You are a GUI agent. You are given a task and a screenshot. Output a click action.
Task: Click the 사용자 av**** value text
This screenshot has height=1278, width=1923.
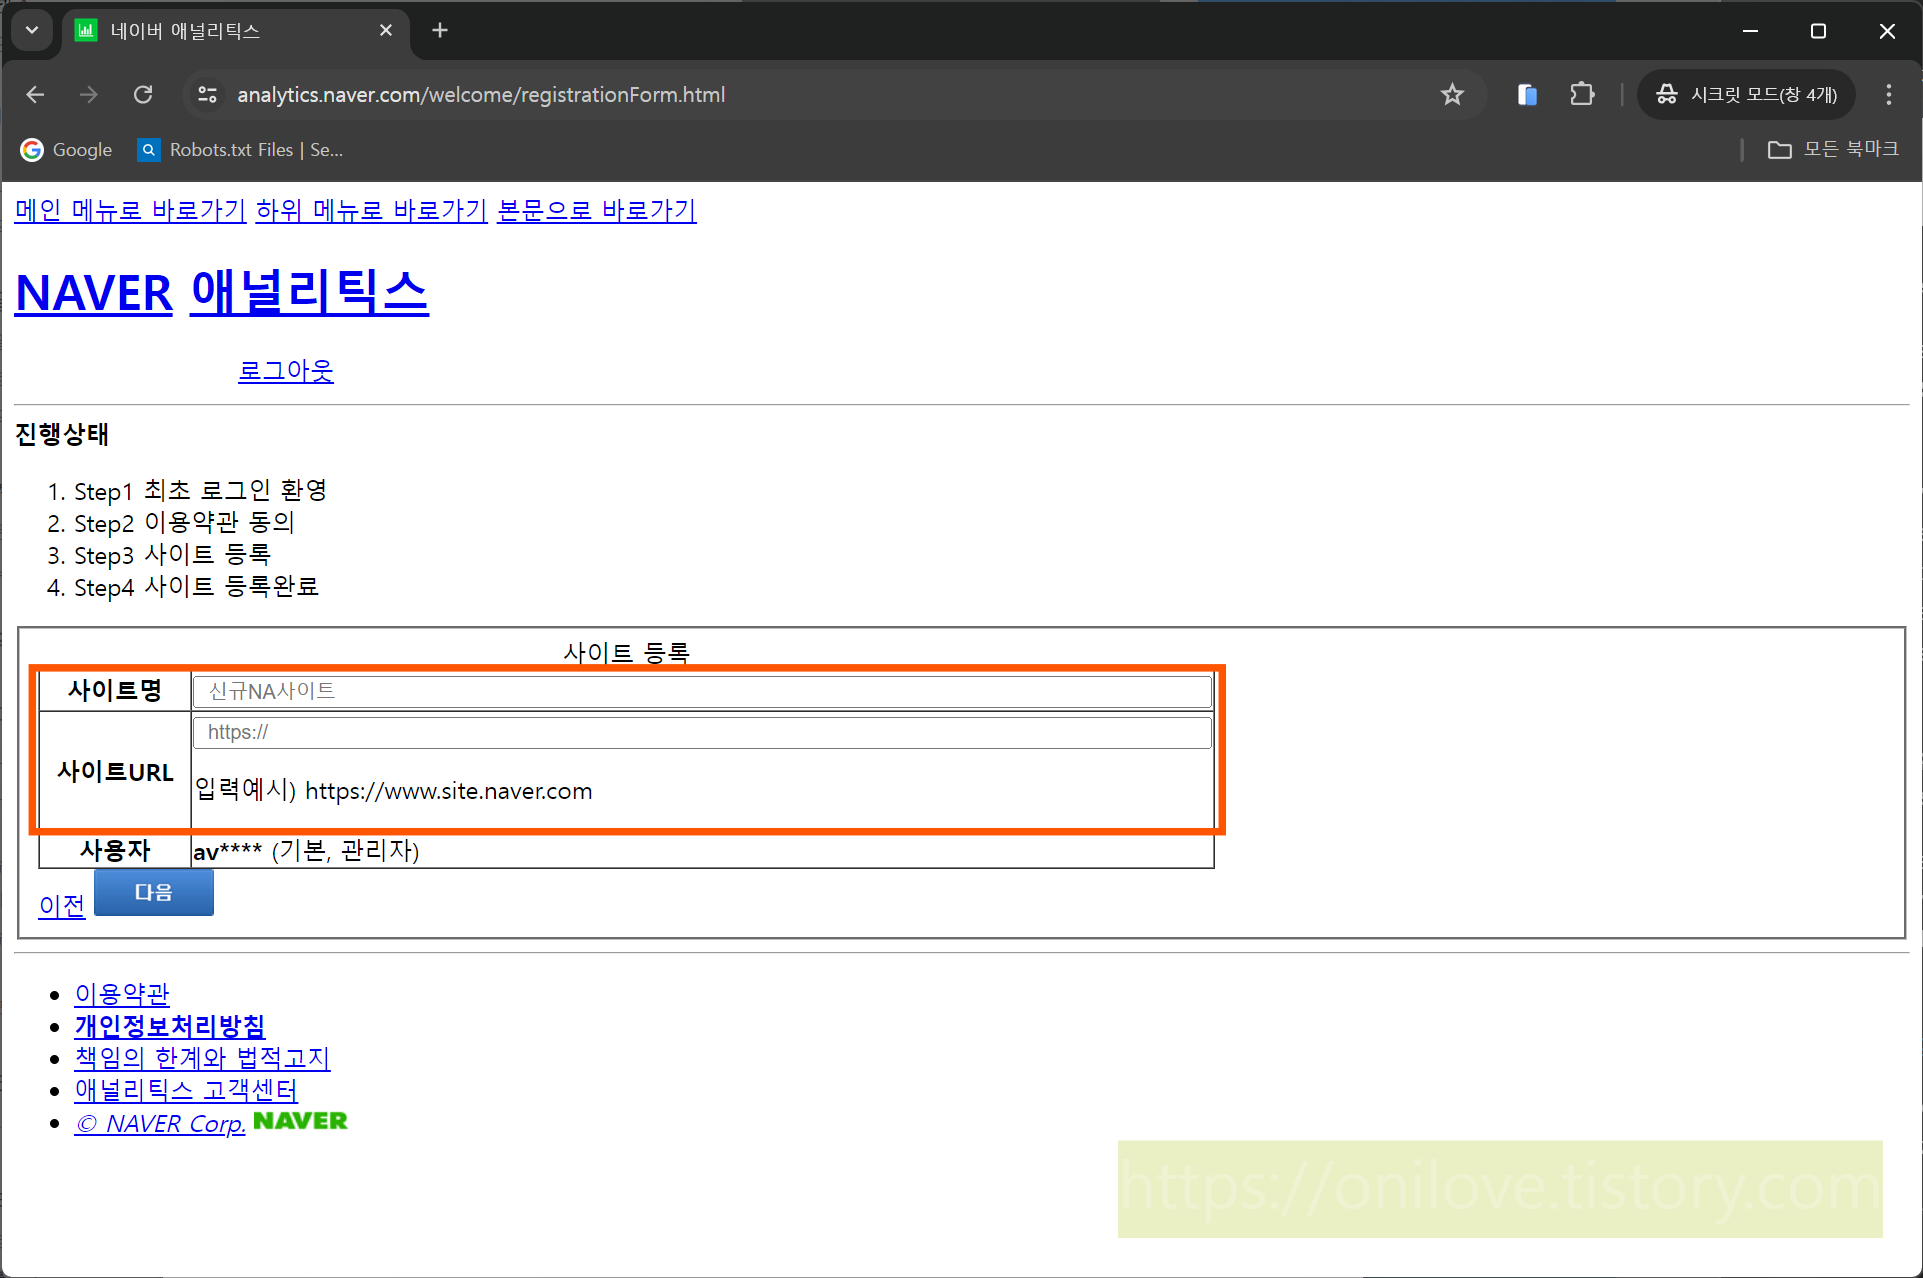306,851
